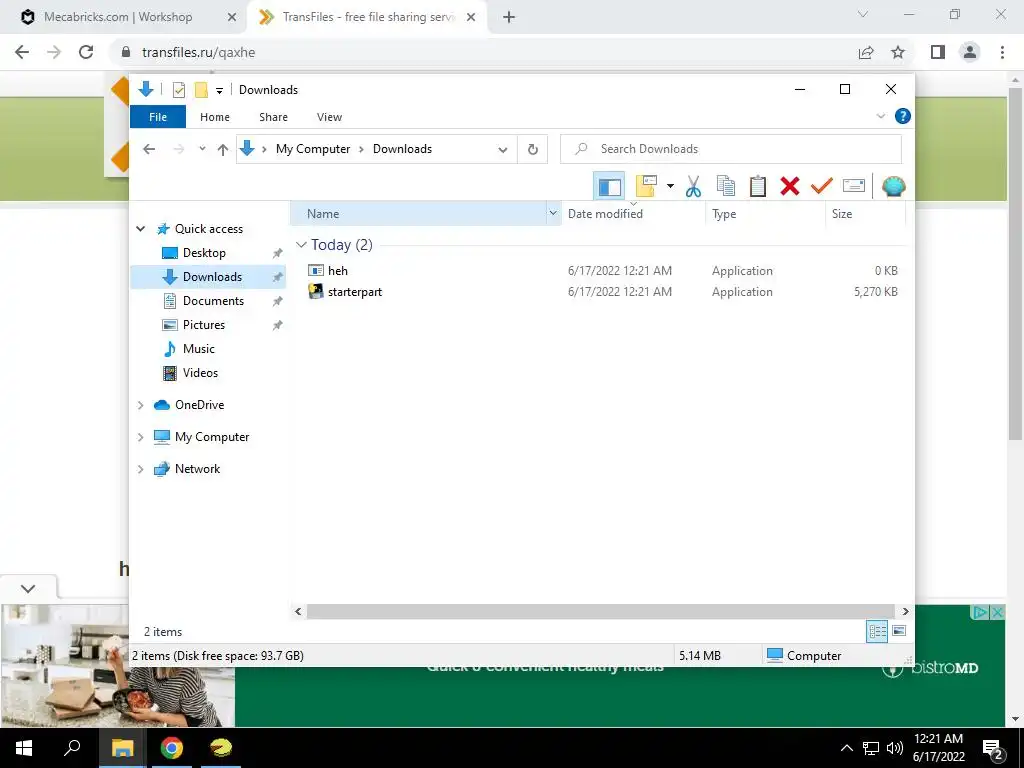The width and height of the screenshot is (1024, 768).
Task: Collapse the Today (2) group
Action: tap(301, 245)
